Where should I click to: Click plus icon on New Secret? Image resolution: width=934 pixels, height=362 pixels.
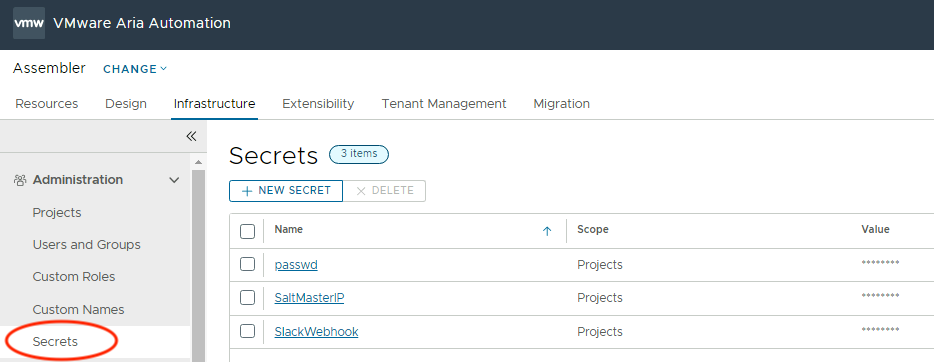coord(247,191)
